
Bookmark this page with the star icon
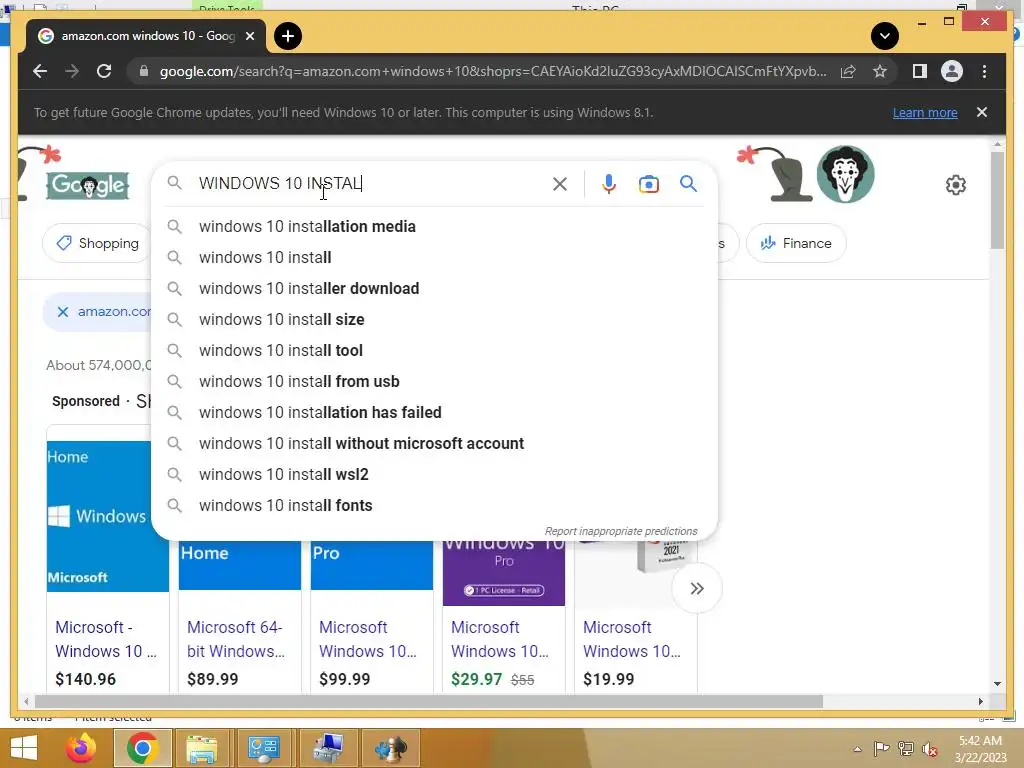pyautogui.click(x=880, y=71)
